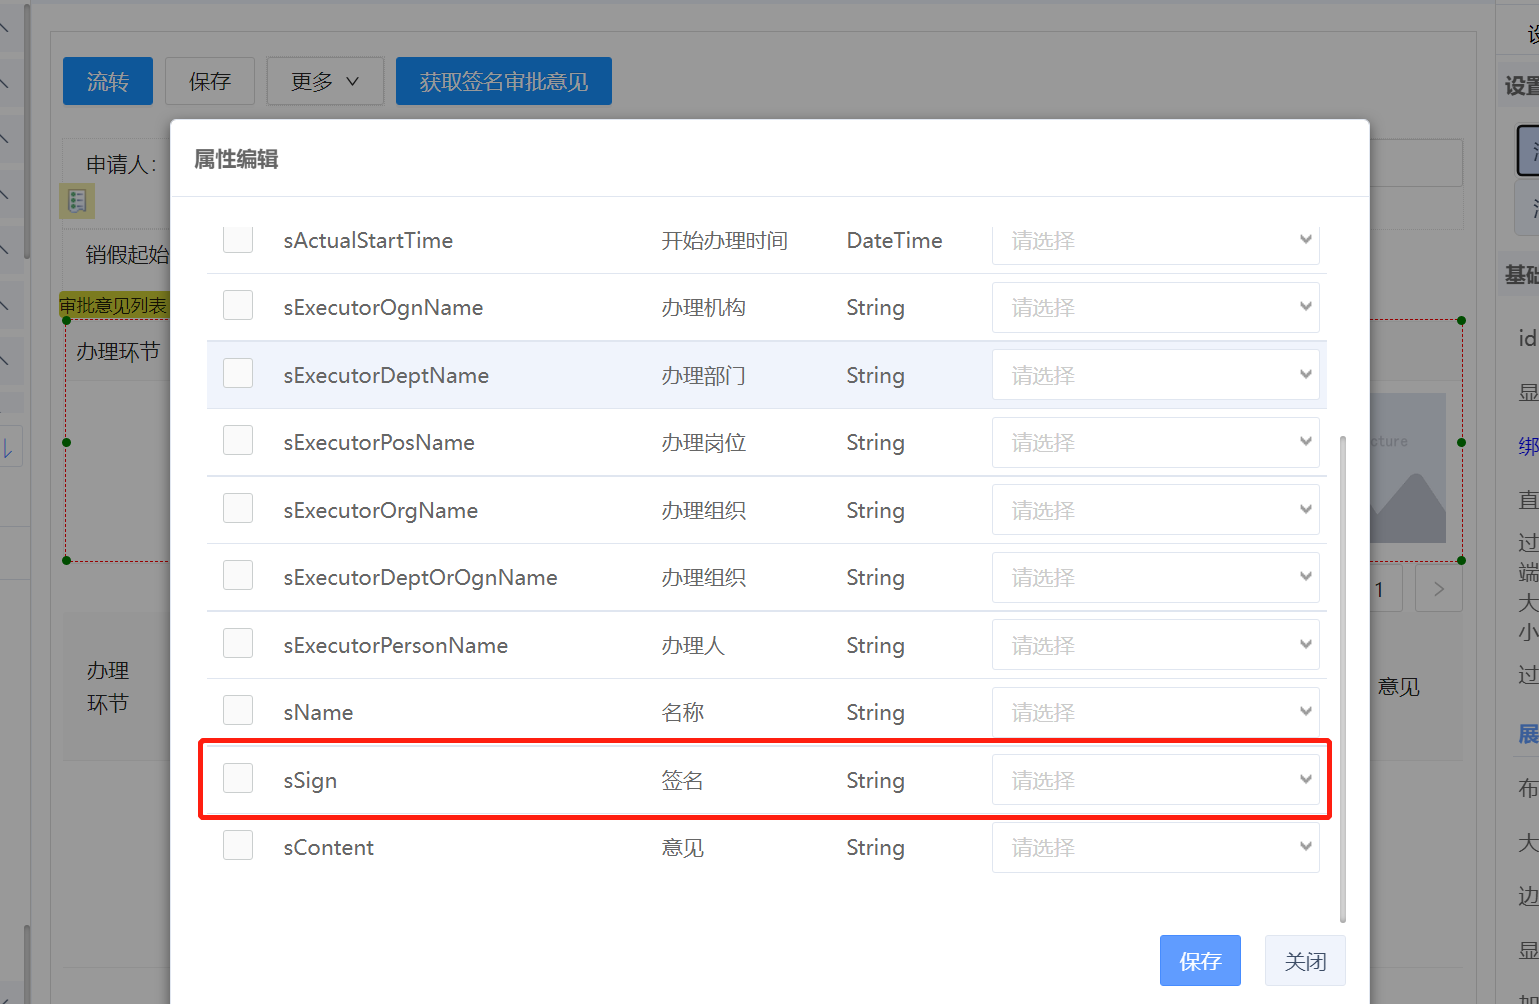
Task: Click the list icon below 申请人 label
Action: [77, 201]
